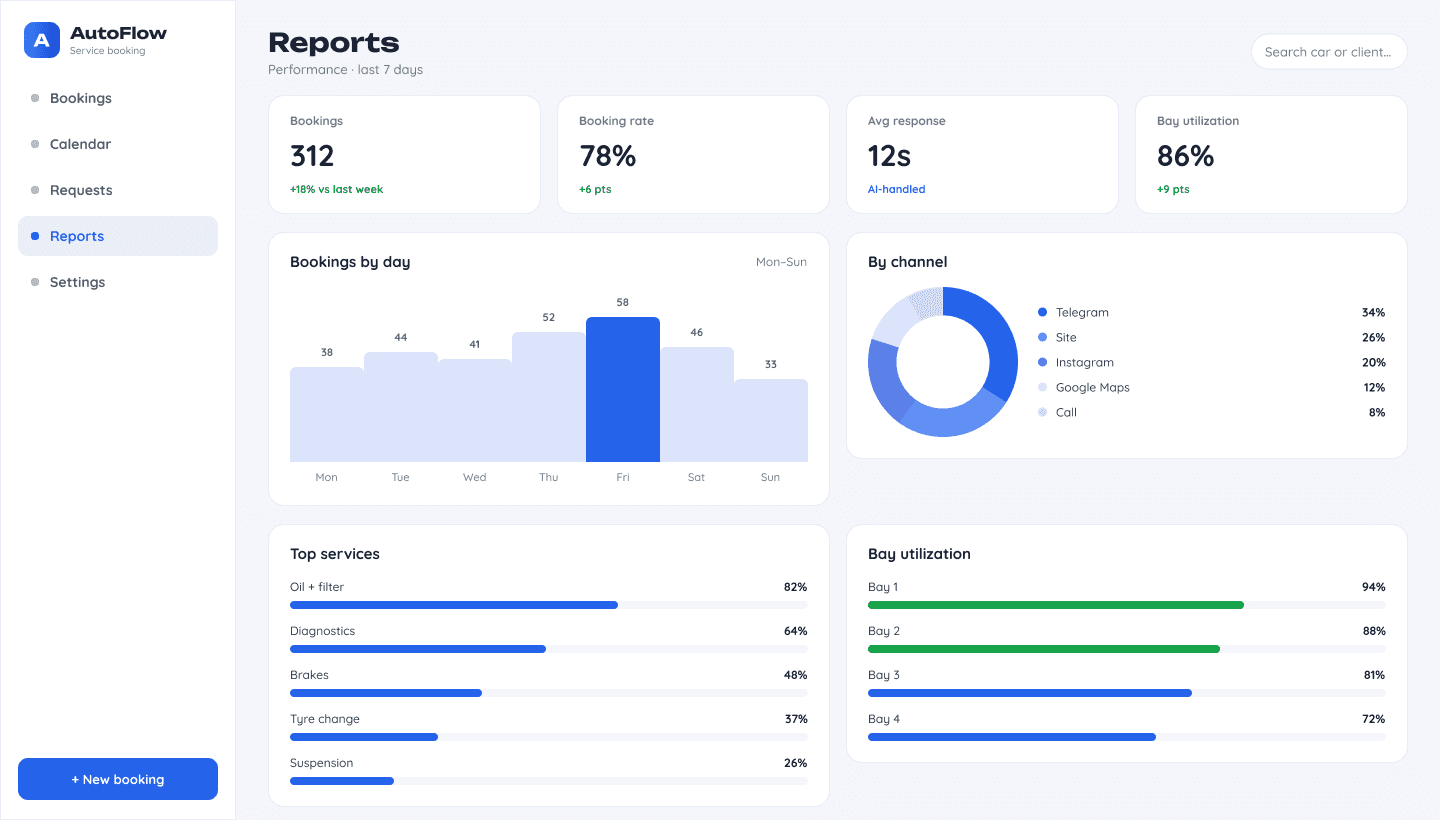Click the +18% vs last week text
Viewport: 1440px width, 820px height.
click(336, 189)
